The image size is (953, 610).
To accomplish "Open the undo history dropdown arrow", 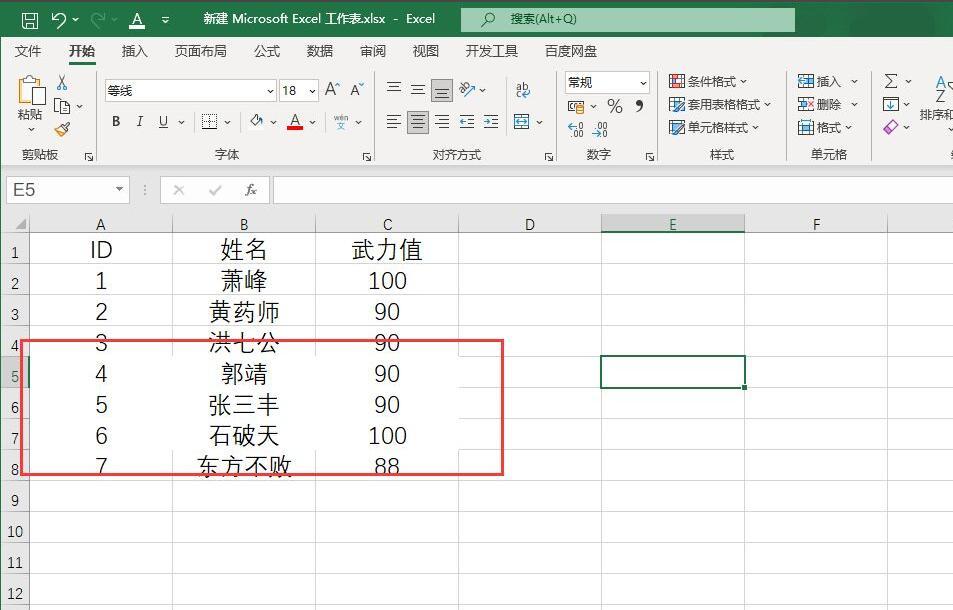I will click(75, 20).
